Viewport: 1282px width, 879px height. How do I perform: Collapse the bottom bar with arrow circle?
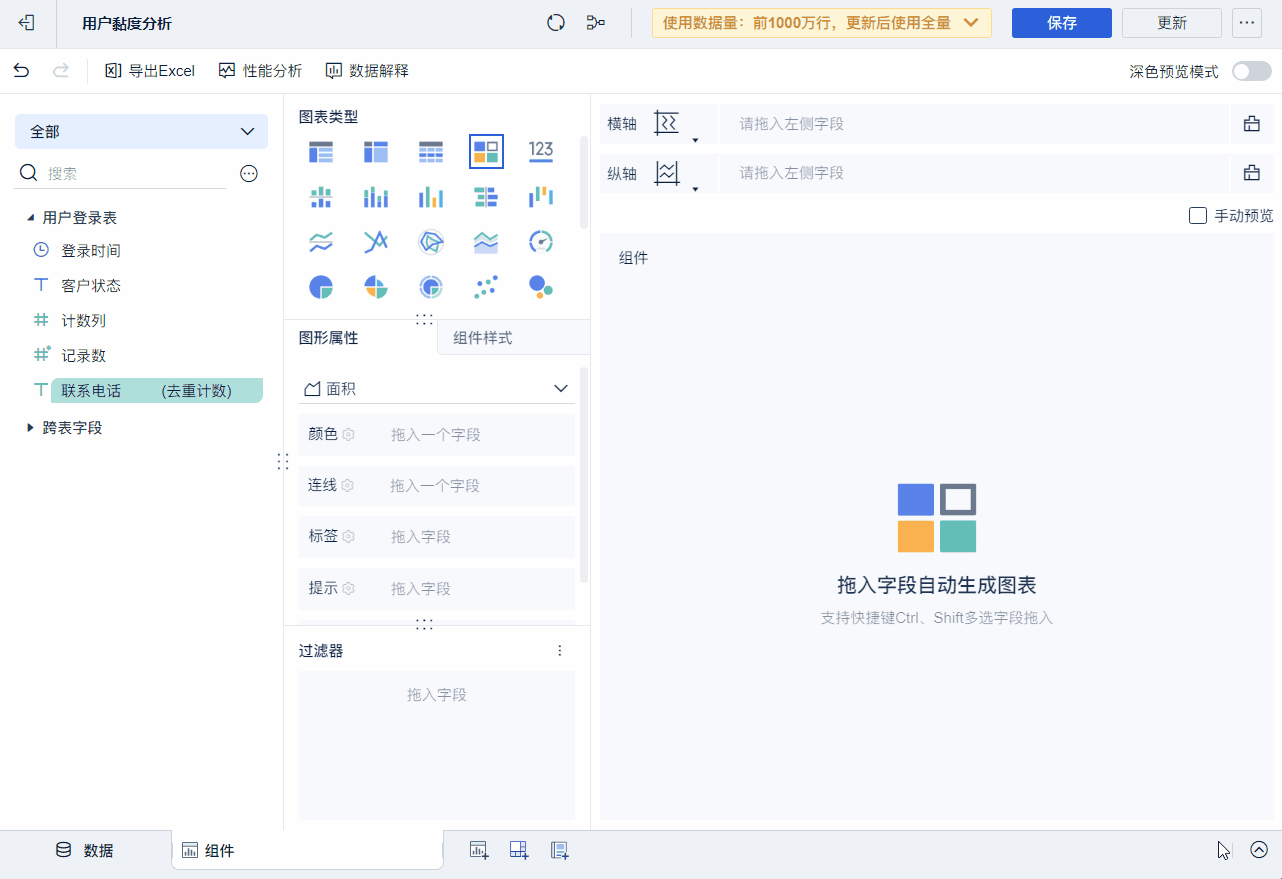coord(1259,850)
